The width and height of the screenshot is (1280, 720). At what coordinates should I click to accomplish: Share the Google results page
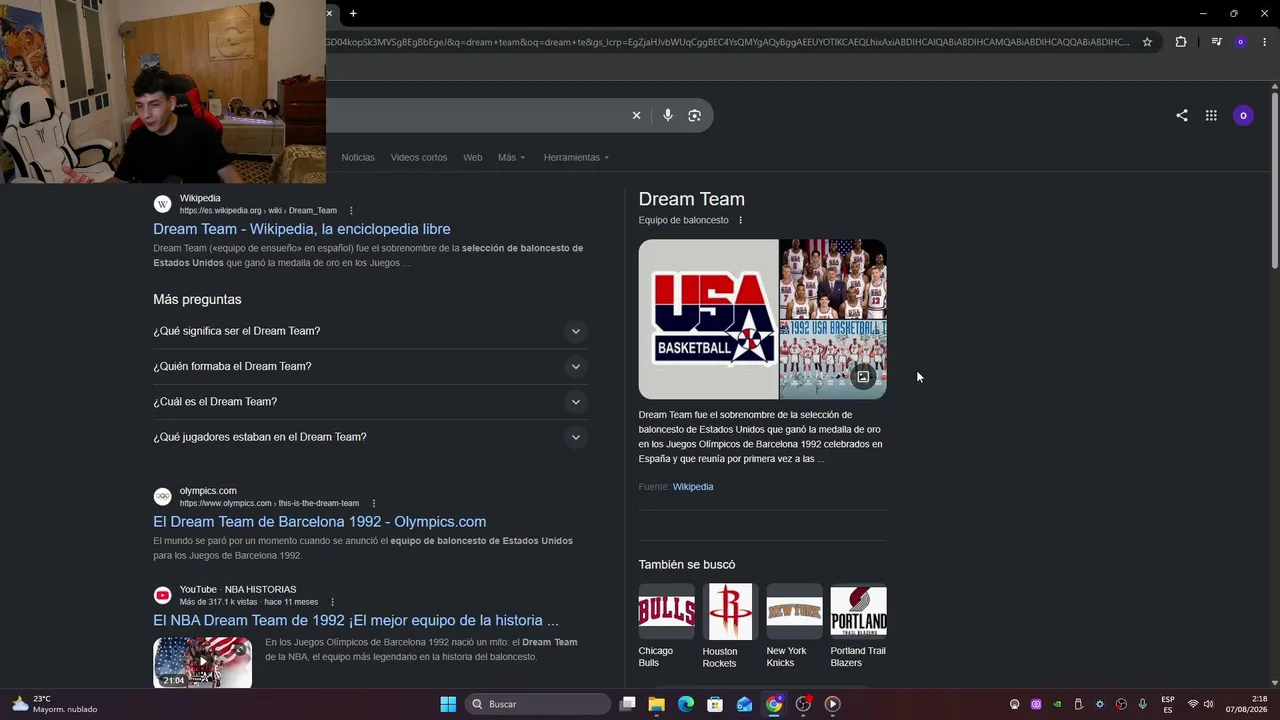point(1182,115)
